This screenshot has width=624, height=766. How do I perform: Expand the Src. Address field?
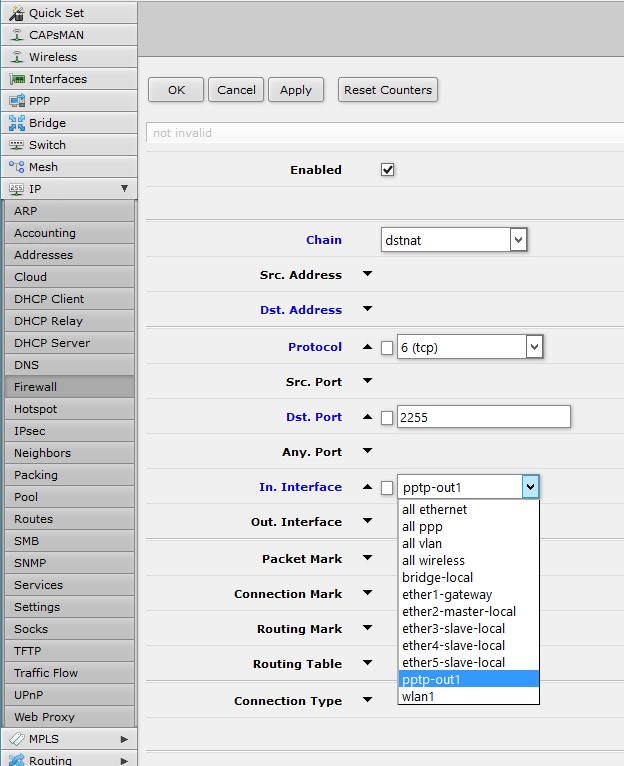tap(367, 274)
